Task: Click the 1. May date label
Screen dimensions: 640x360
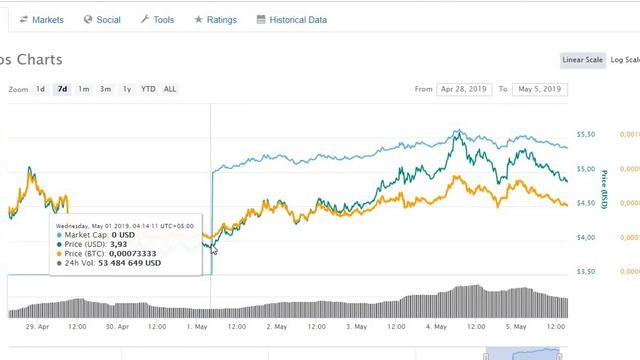Action: click(x=197, y=327)
